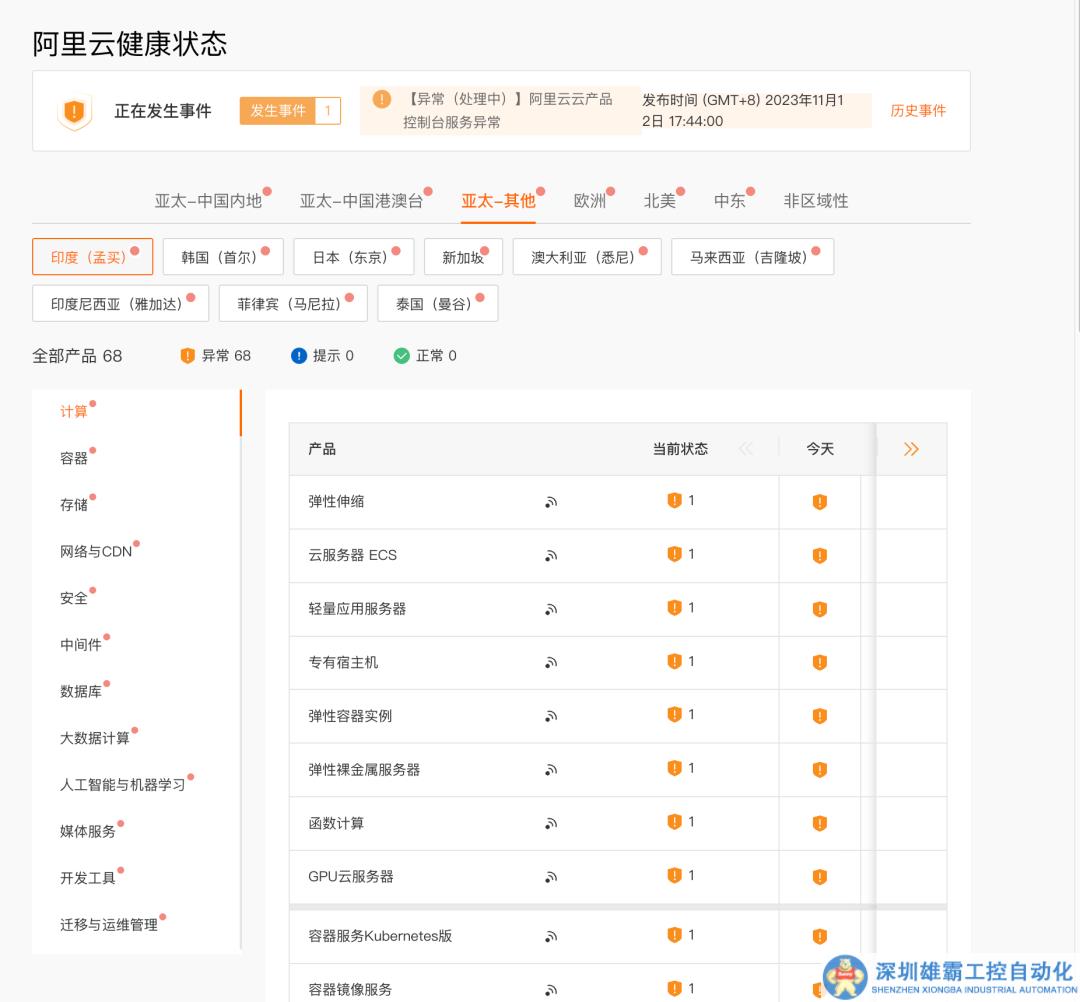Collapse the 当前状态 column with the << arrow
Viewport: 1080px width, 1002px height.
point(746,449)
